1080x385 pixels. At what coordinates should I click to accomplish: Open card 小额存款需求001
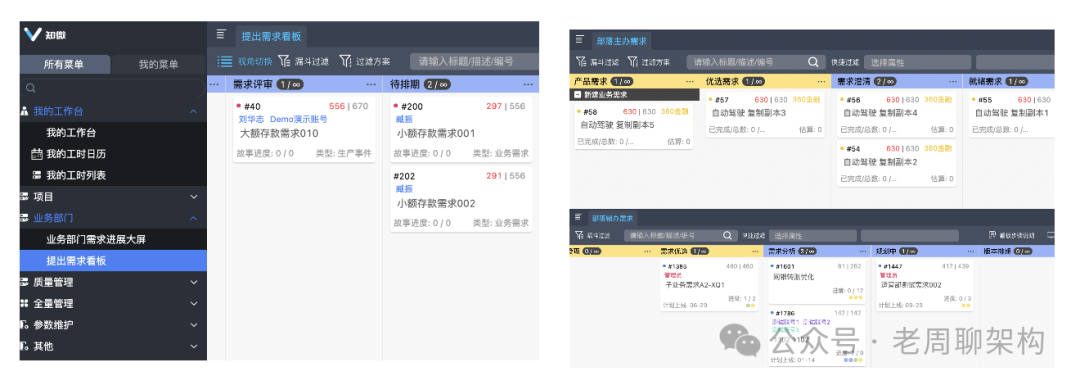[x=461, y=130]
